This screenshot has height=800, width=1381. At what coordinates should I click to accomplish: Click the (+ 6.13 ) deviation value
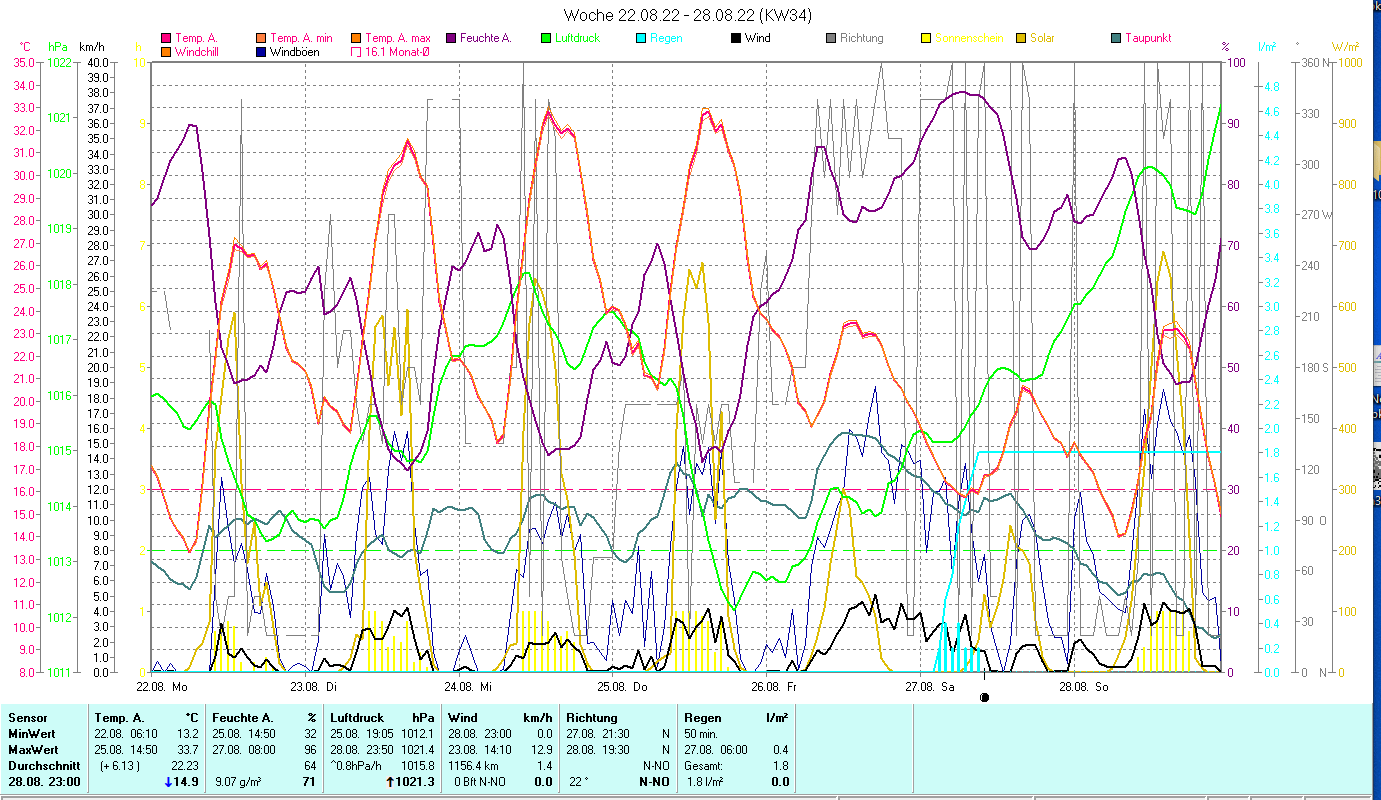(x=118, y=766)
